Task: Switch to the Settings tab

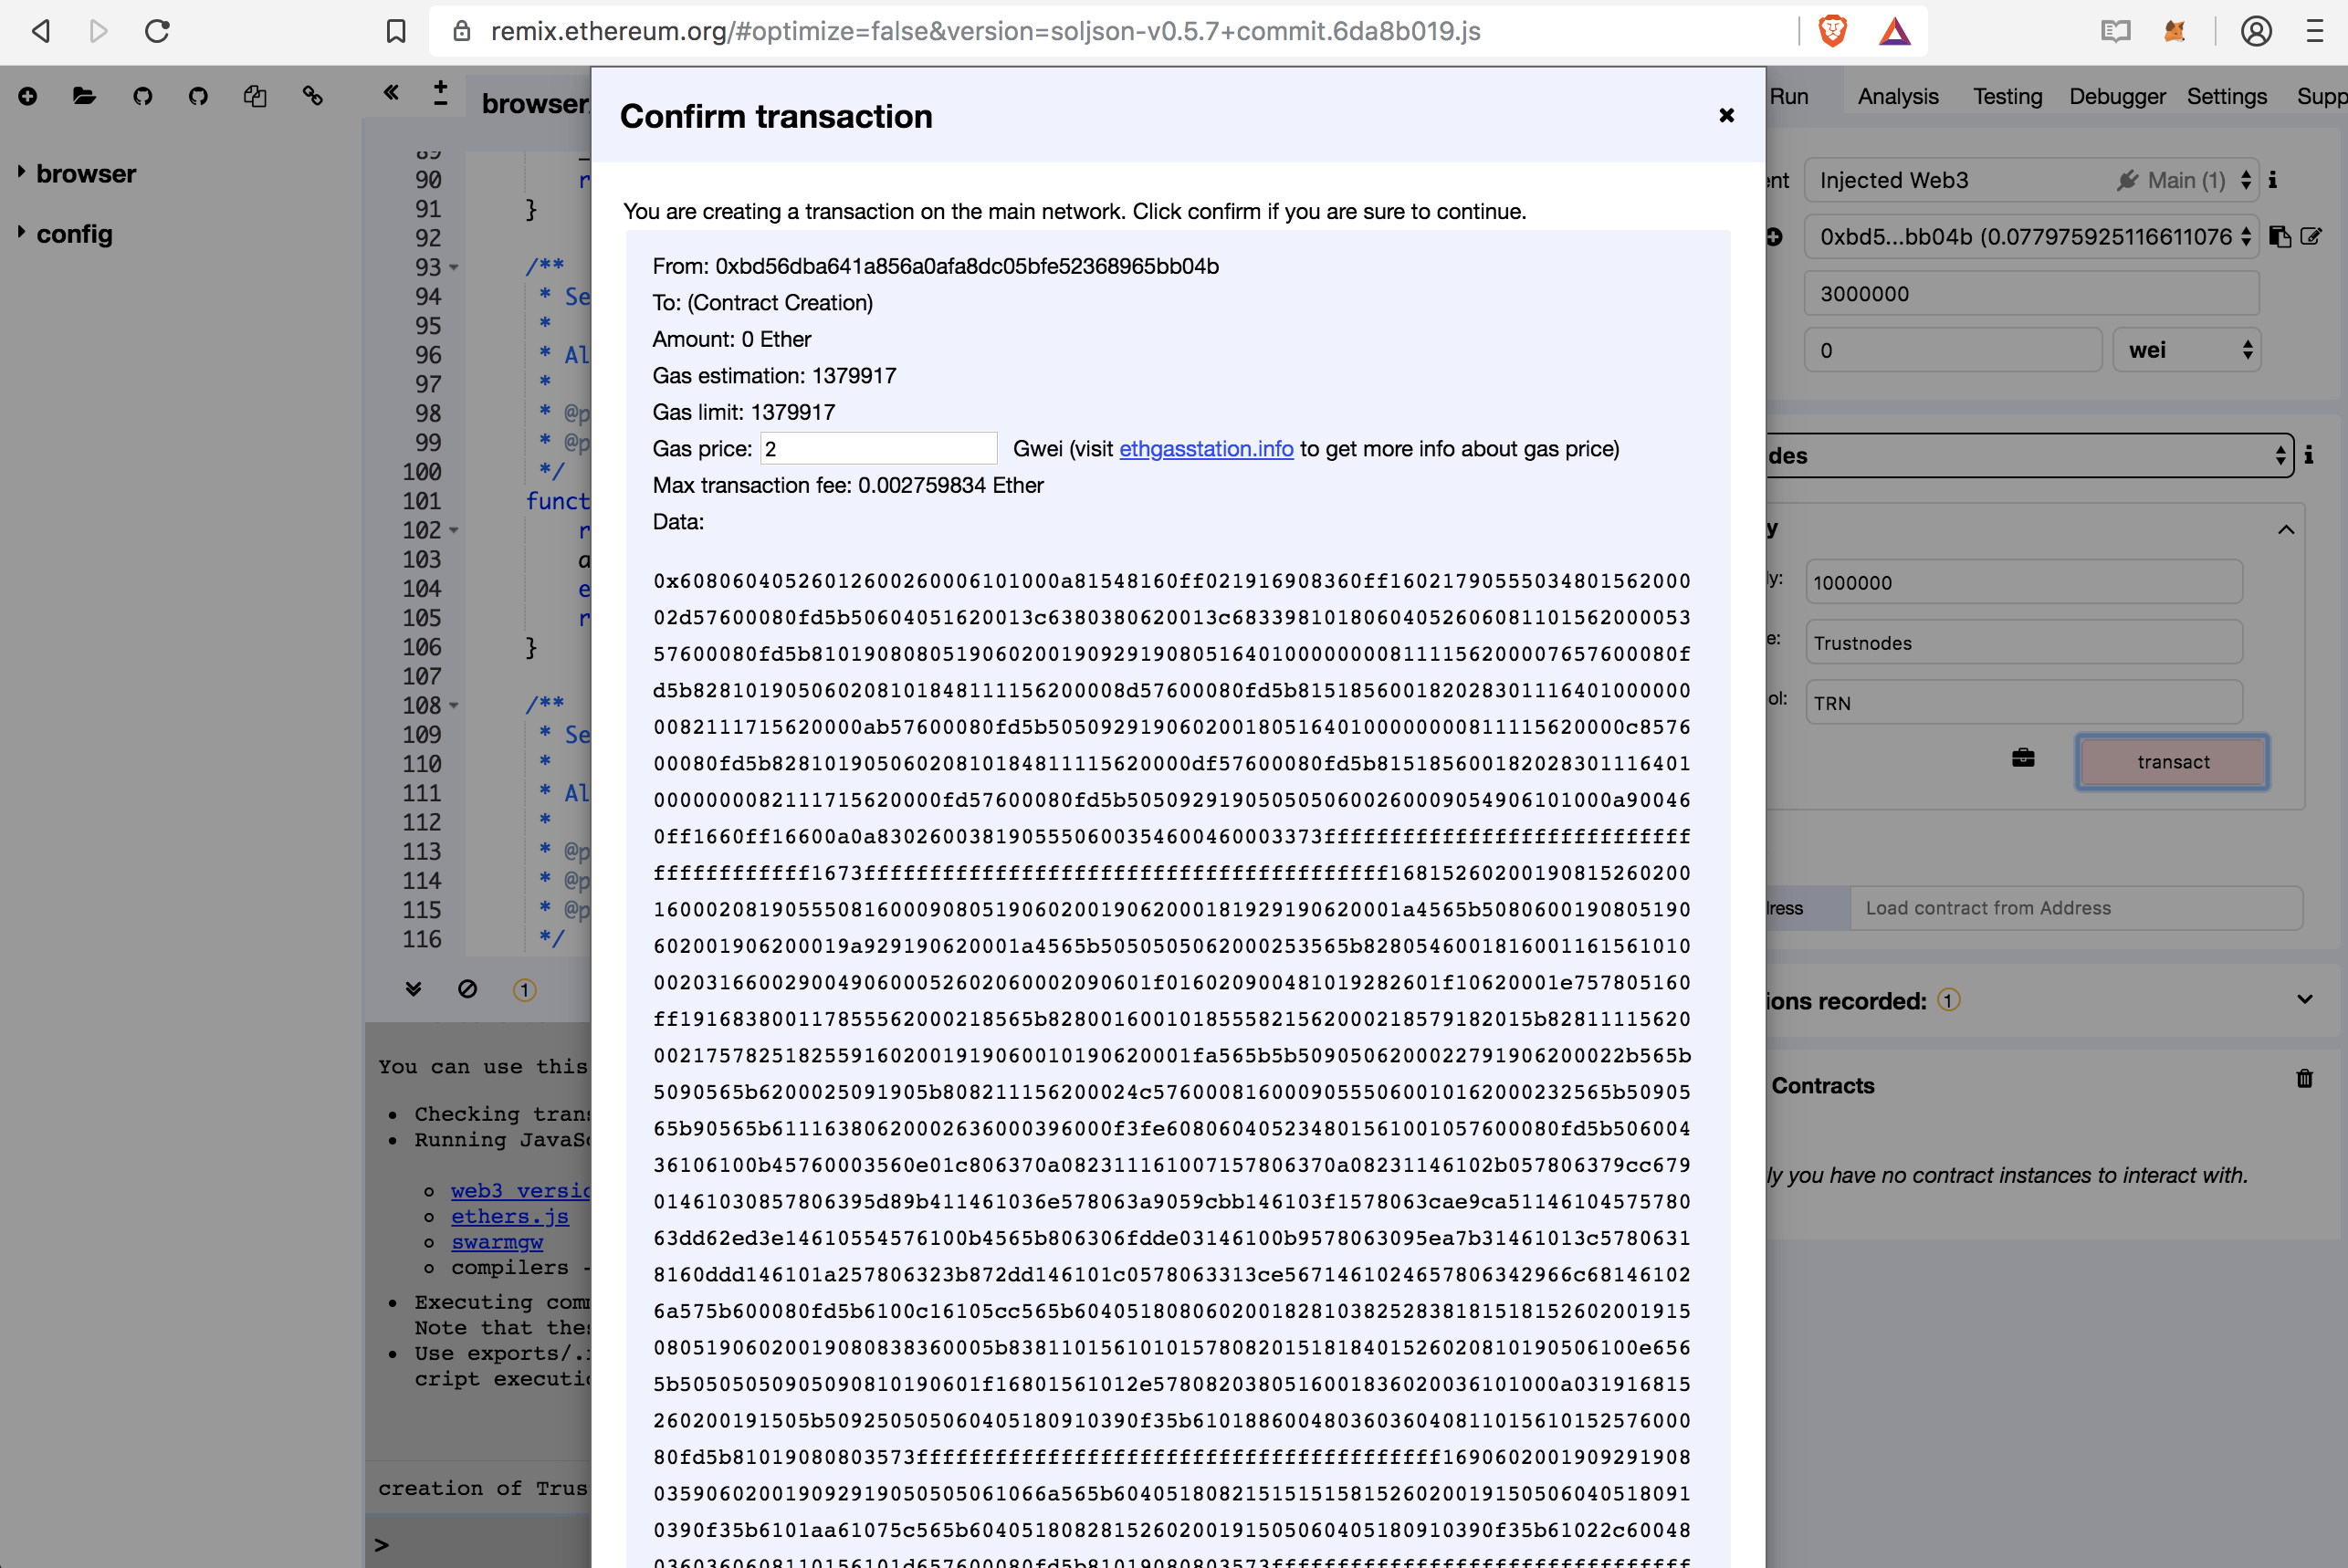Action: (2226, 96)
